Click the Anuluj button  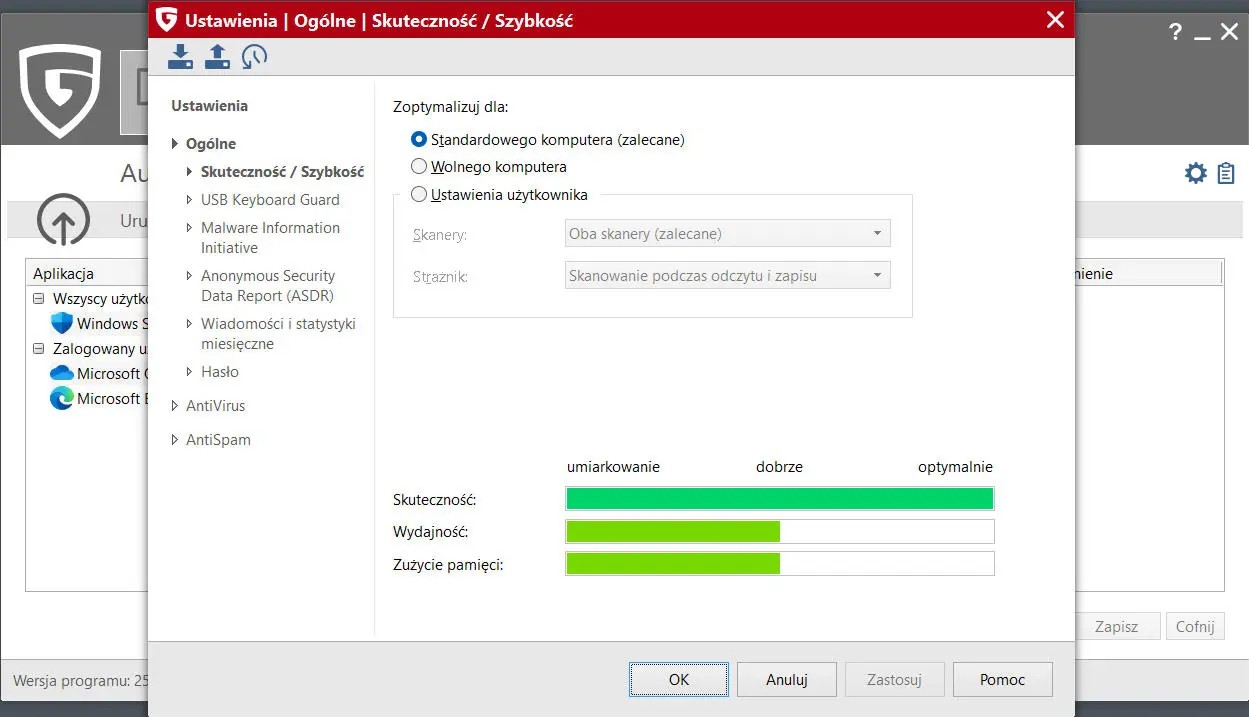tap(786, 680)
